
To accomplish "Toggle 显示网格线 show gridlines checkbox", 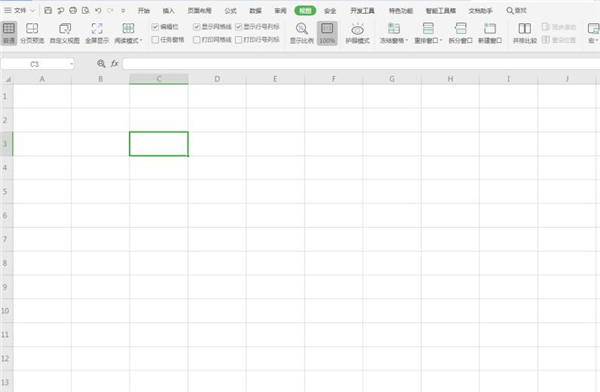I will 197,27.
